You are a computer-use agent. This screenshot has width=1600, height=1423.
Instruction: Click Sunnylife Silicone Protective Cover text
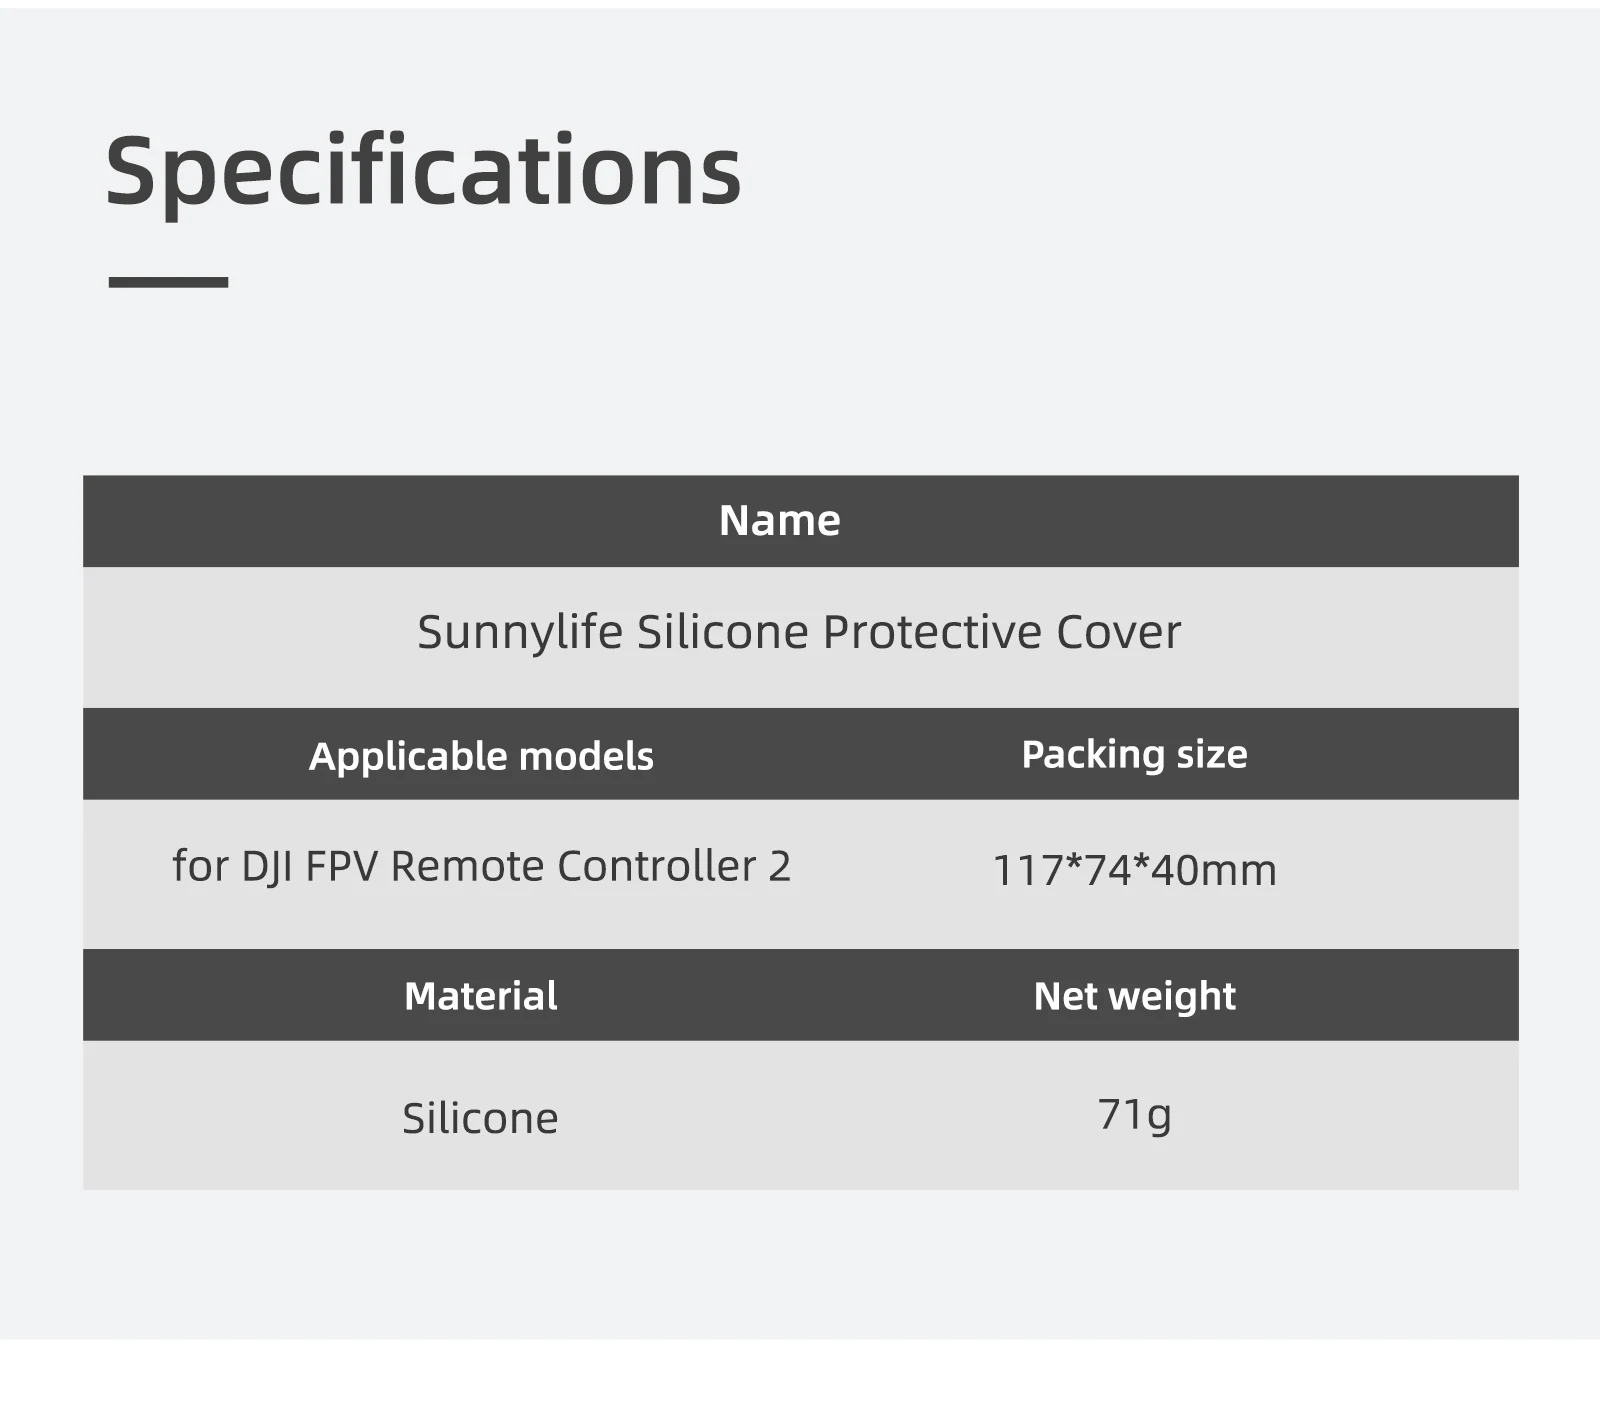pos(799,632)
